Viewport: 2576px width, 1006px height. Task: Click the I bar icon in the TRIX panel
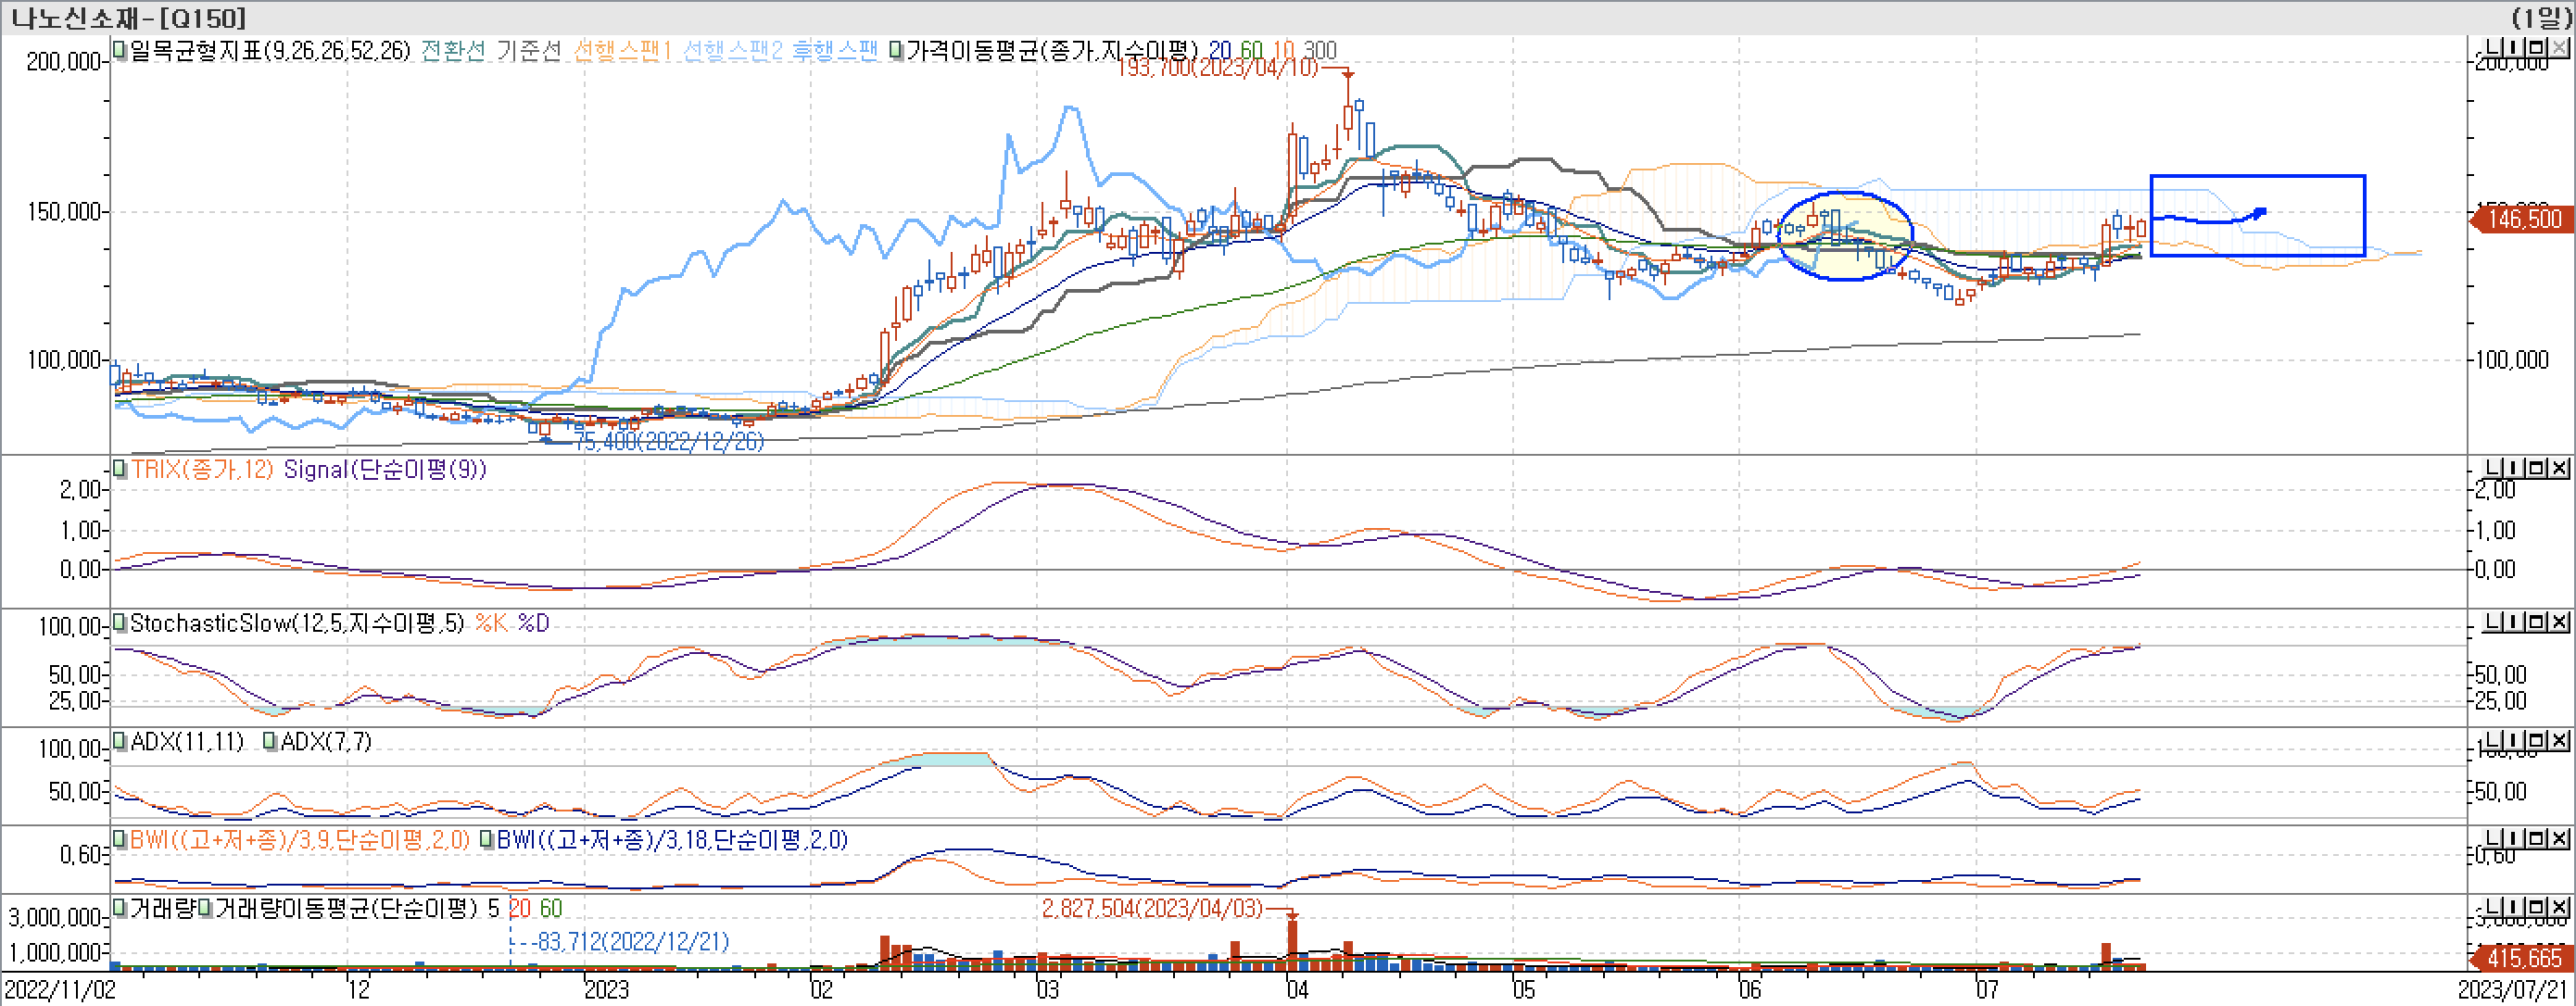(2514, 468)
